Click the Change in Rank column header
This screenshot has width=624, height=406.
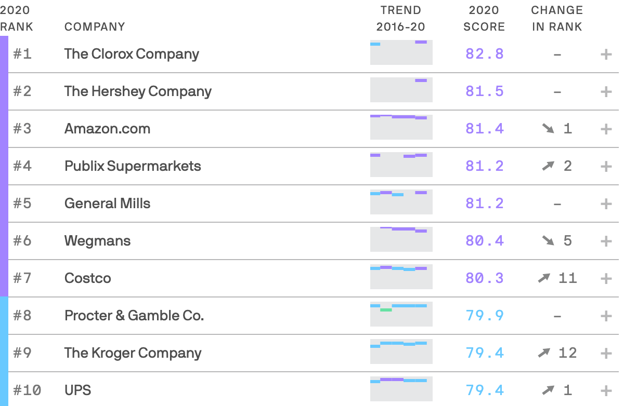coord(556,18)
